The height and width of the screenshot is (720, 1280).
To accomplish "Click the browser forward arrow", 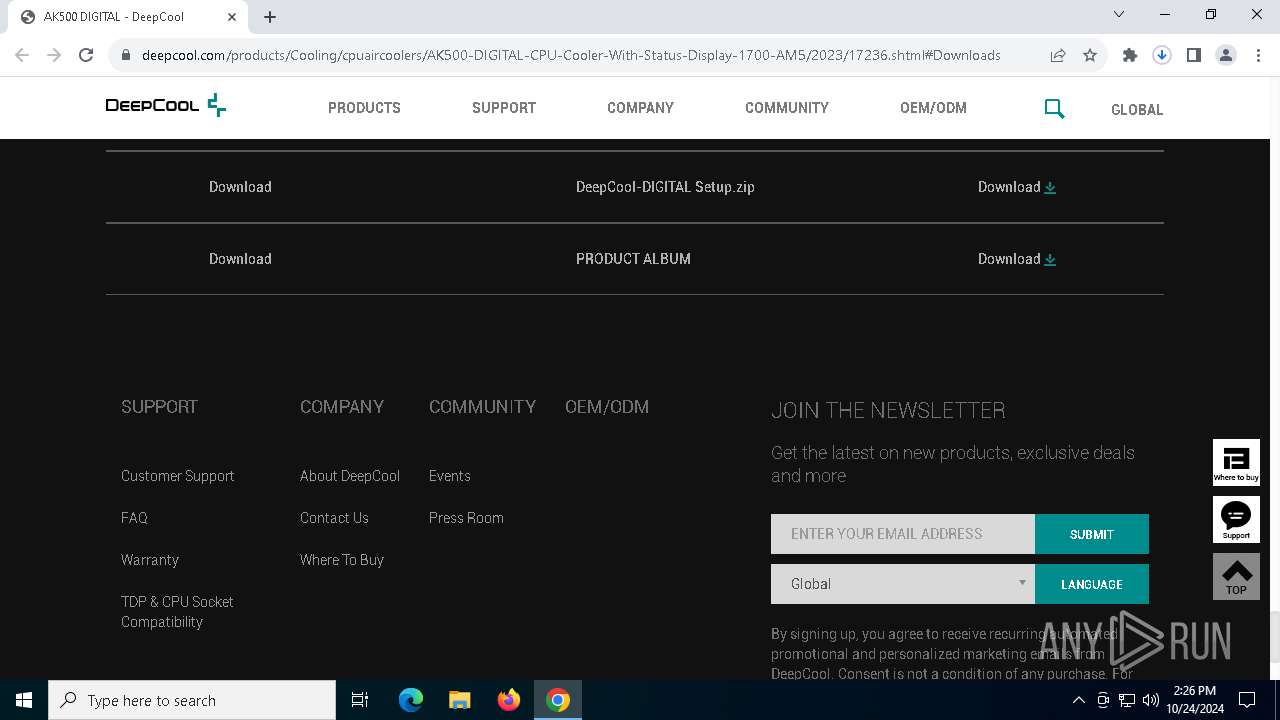I will (x=54, y=55).
